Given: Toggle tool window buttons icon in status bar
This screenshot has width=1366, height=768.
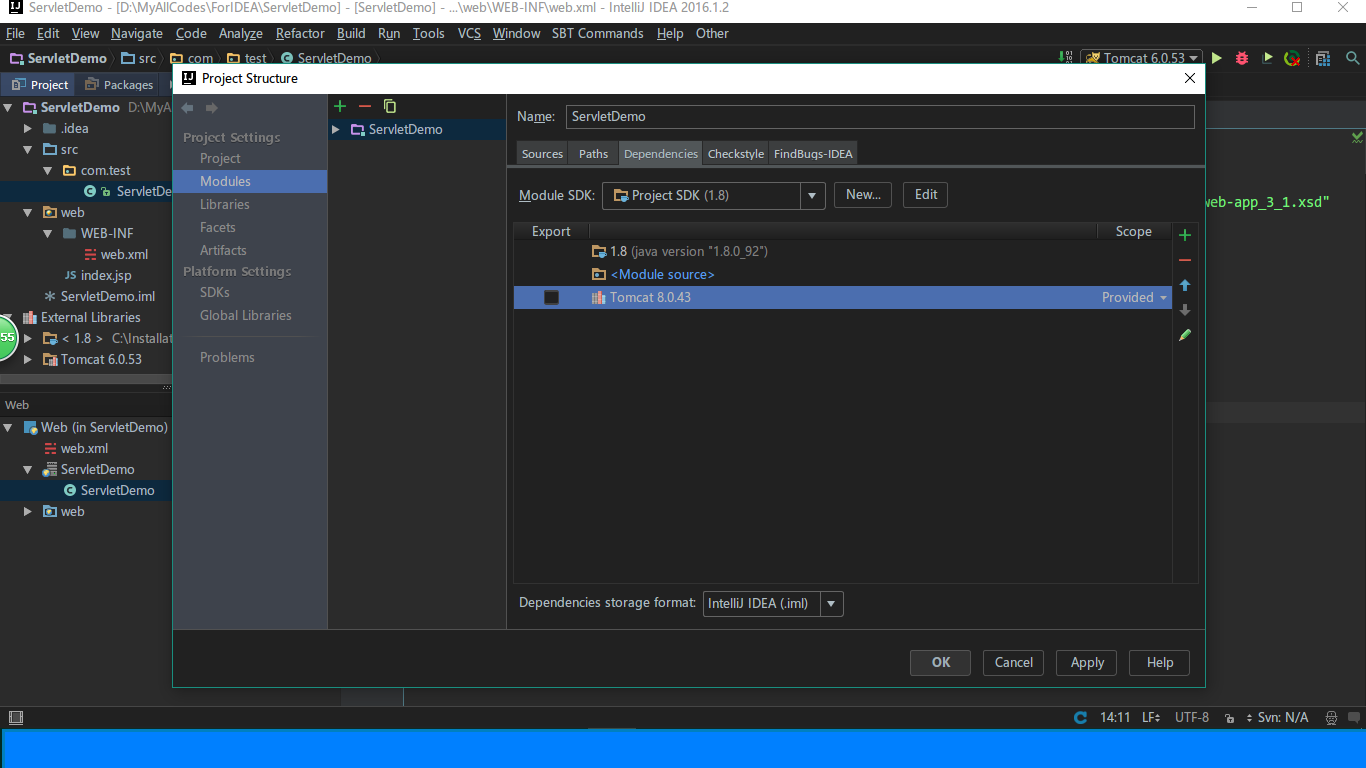Looking at the screenshot, I should [x=15, y=717].
